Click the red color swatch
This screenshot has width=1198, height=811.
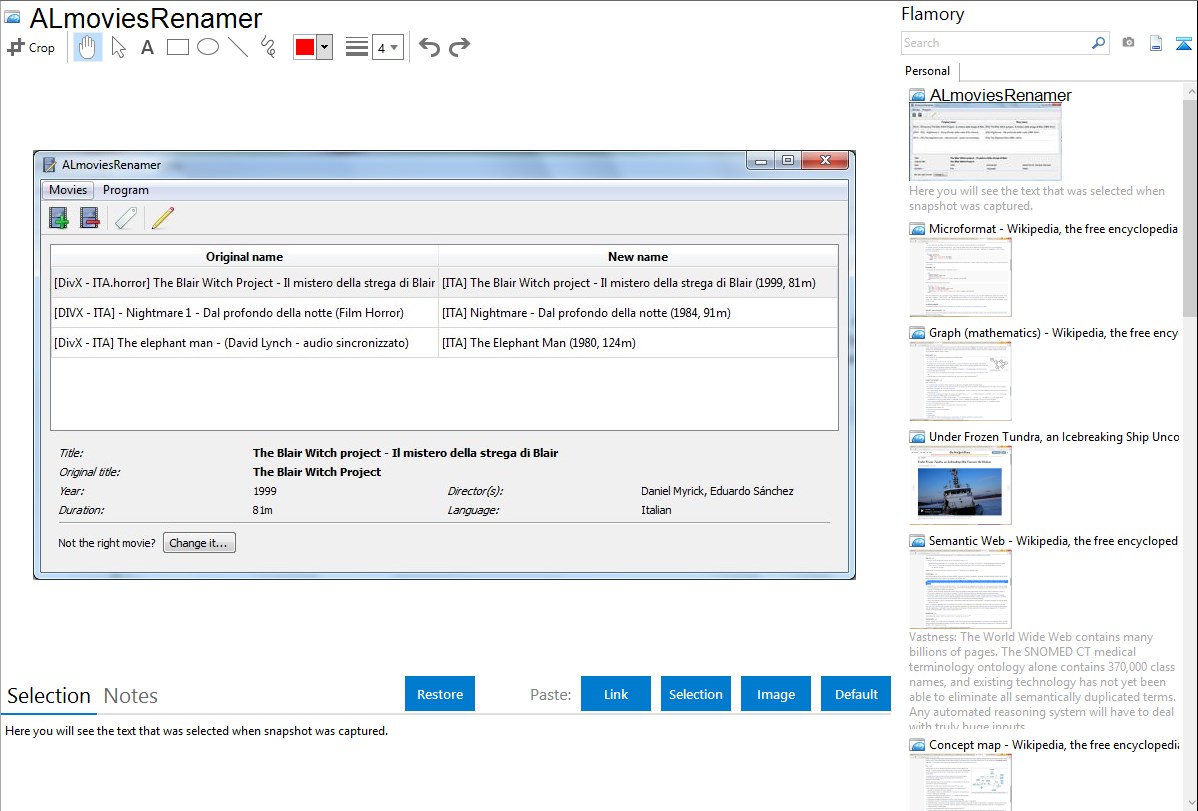305,47
